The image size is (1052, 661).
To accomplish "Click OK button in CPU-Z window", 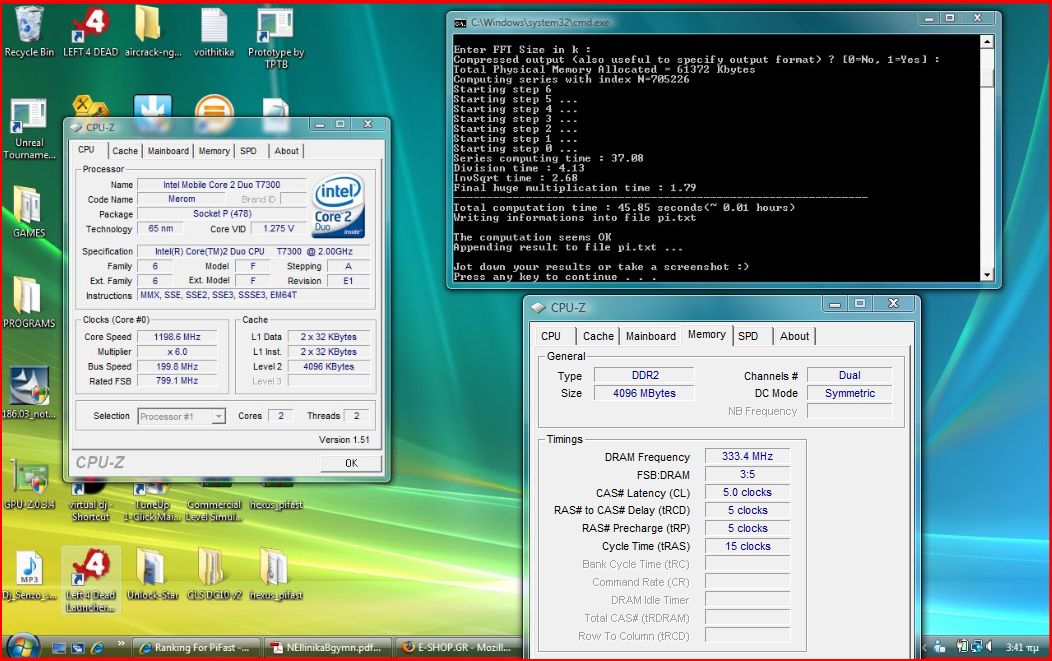I will (x=351, y=463).
